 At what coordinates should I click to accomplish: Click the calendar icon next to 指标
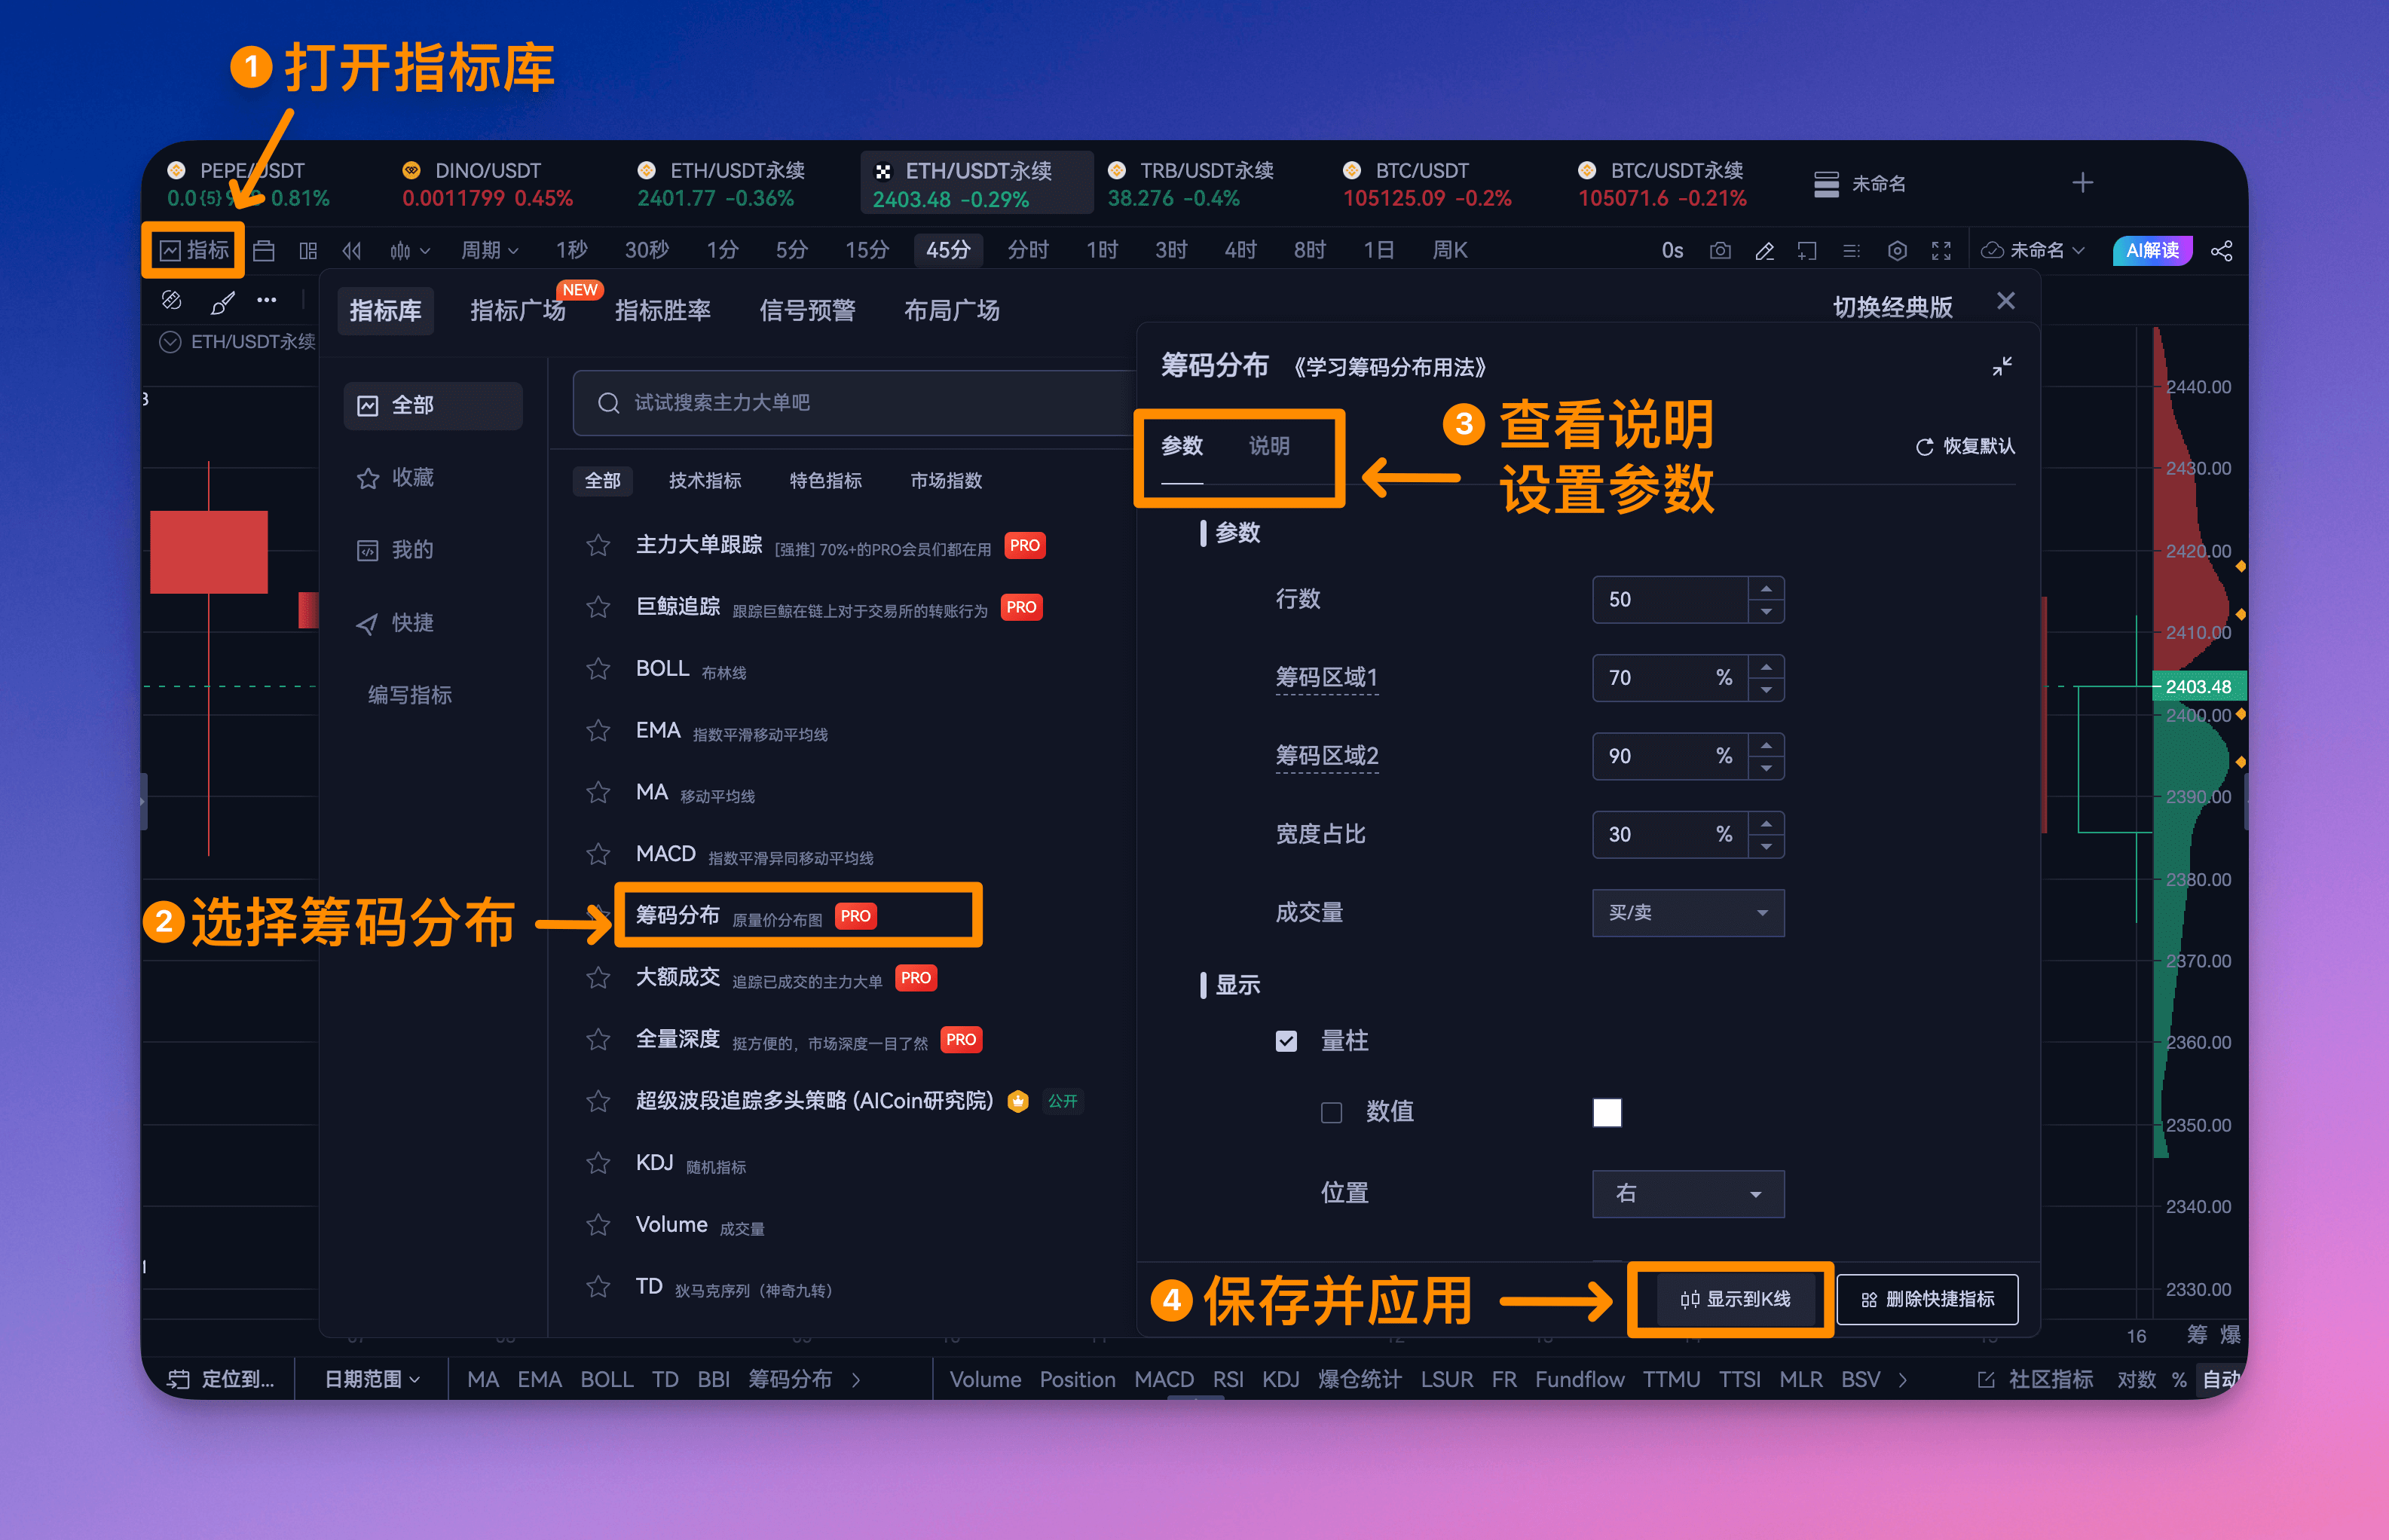(x=264, y=250)
